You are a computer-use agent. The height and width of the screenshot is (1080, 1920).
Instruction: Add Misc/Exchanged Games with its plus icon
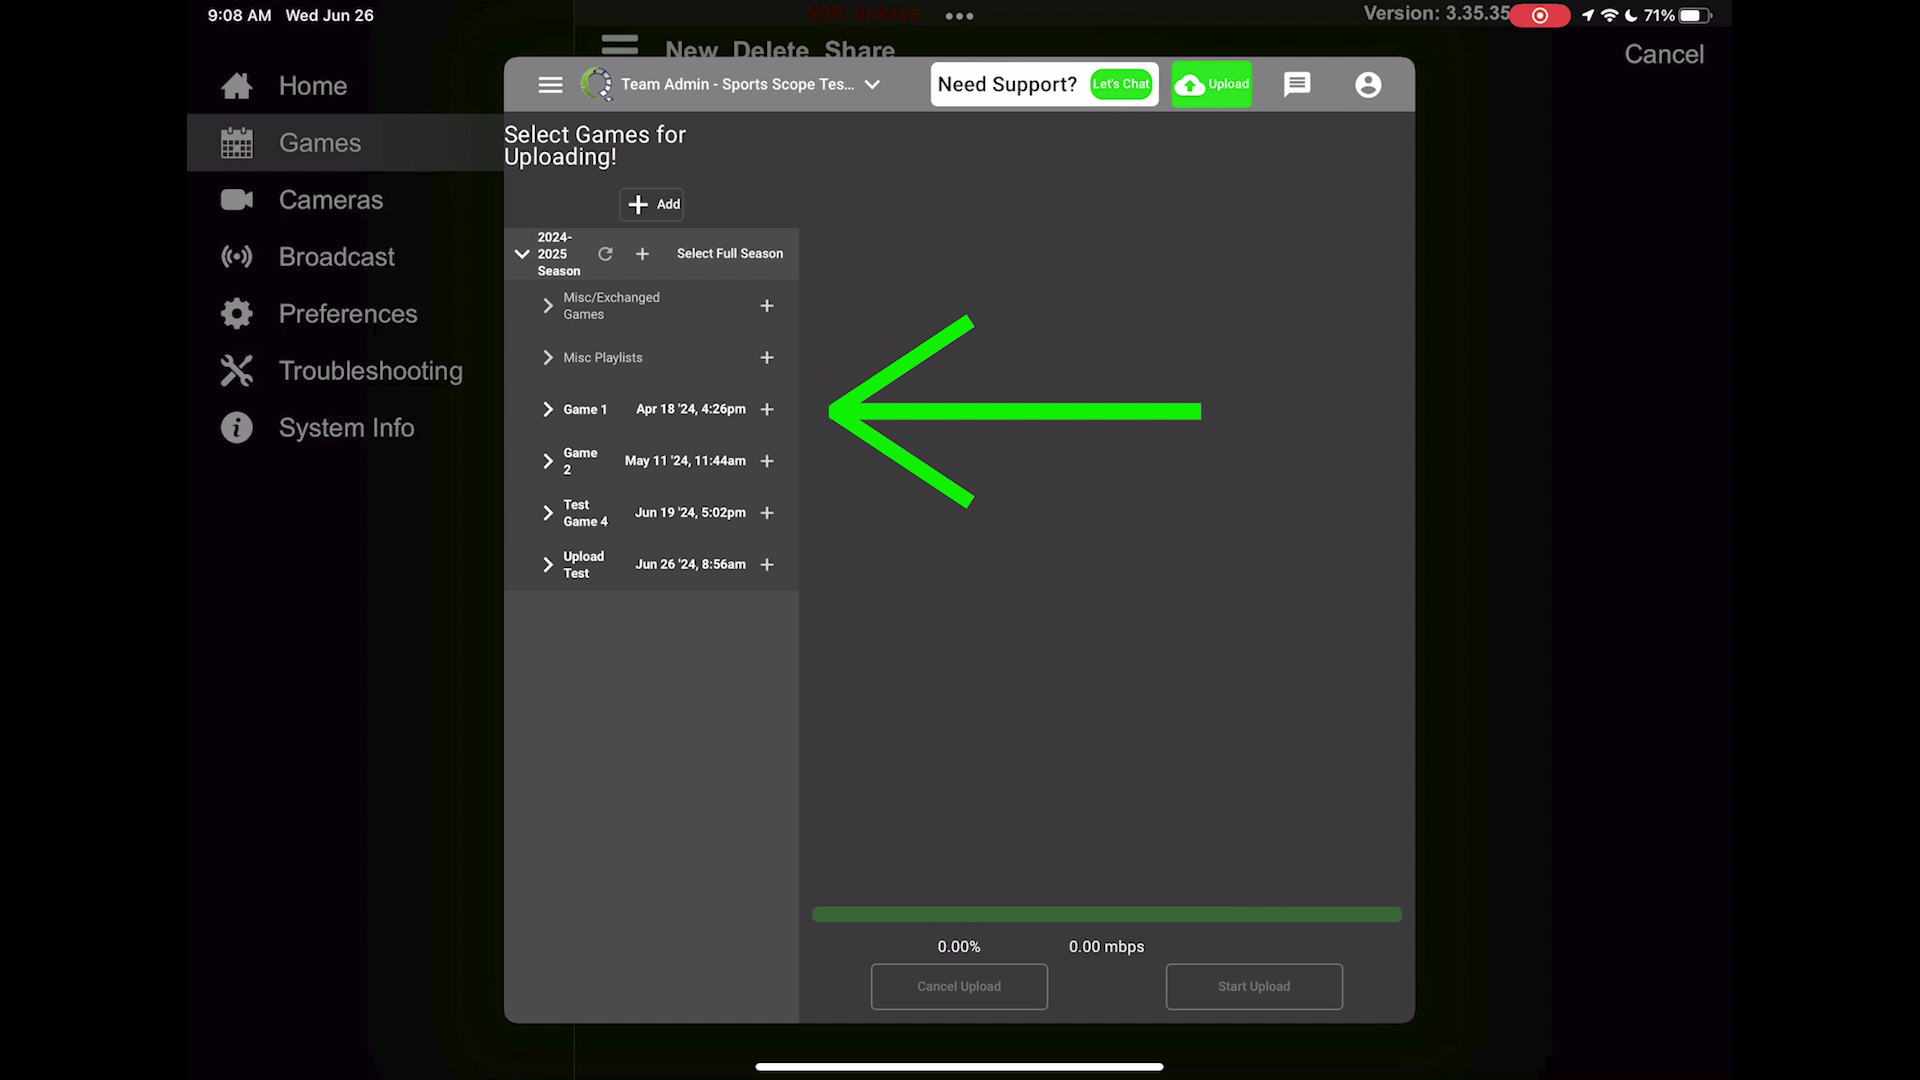tap(767, 306)
